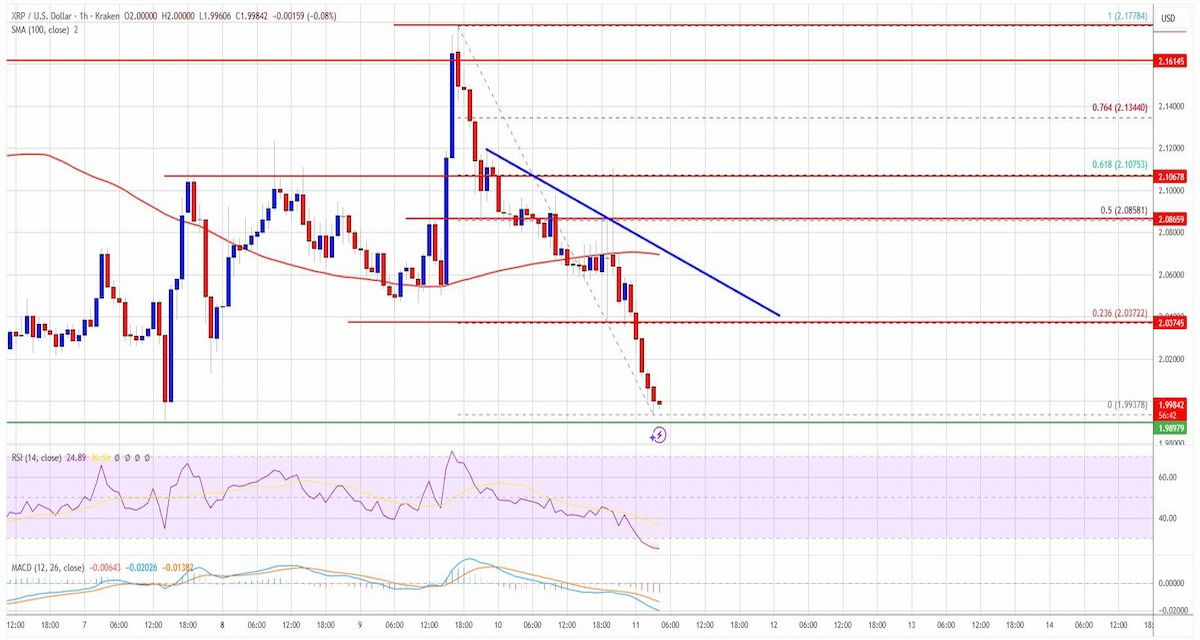1200x640 pixels.
Task: Click the purple sparkle icon below the price line
Action: 652,437
